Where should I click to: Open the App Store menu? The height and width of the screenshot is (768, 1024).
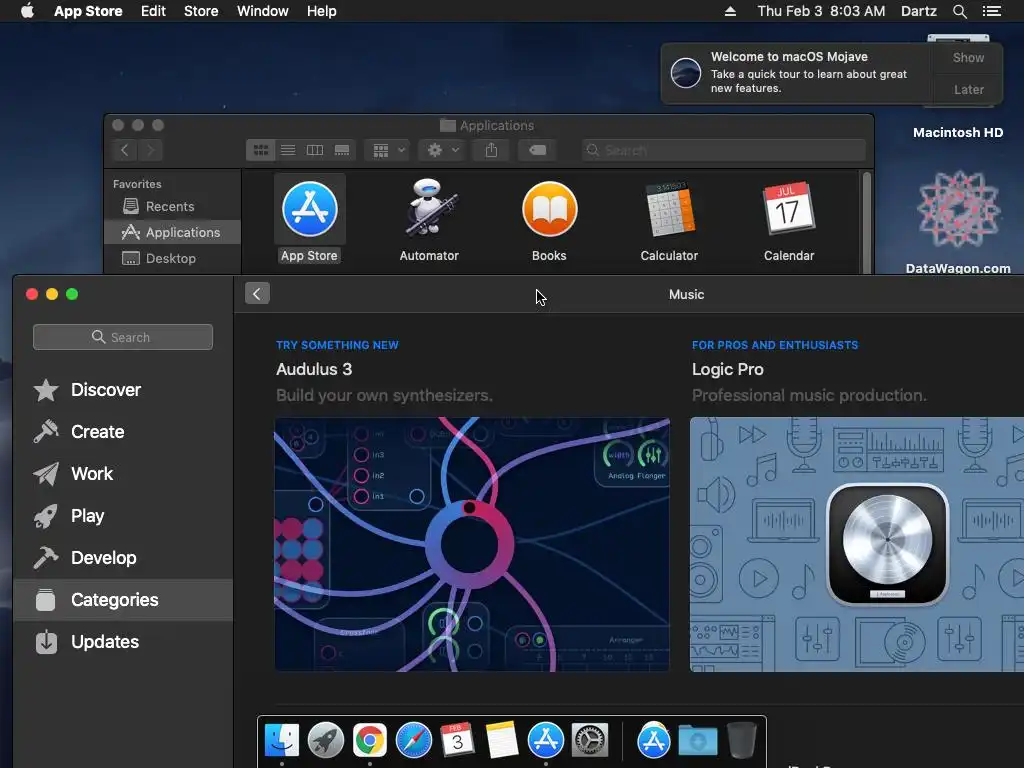88,11
